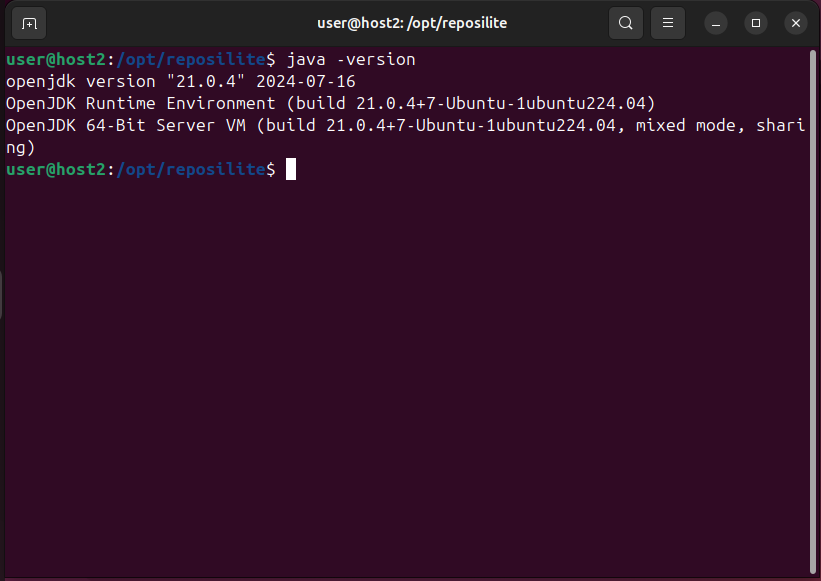
Task: Click the last prompt's "/opt/reposilite" path
Action: [191, 170]
